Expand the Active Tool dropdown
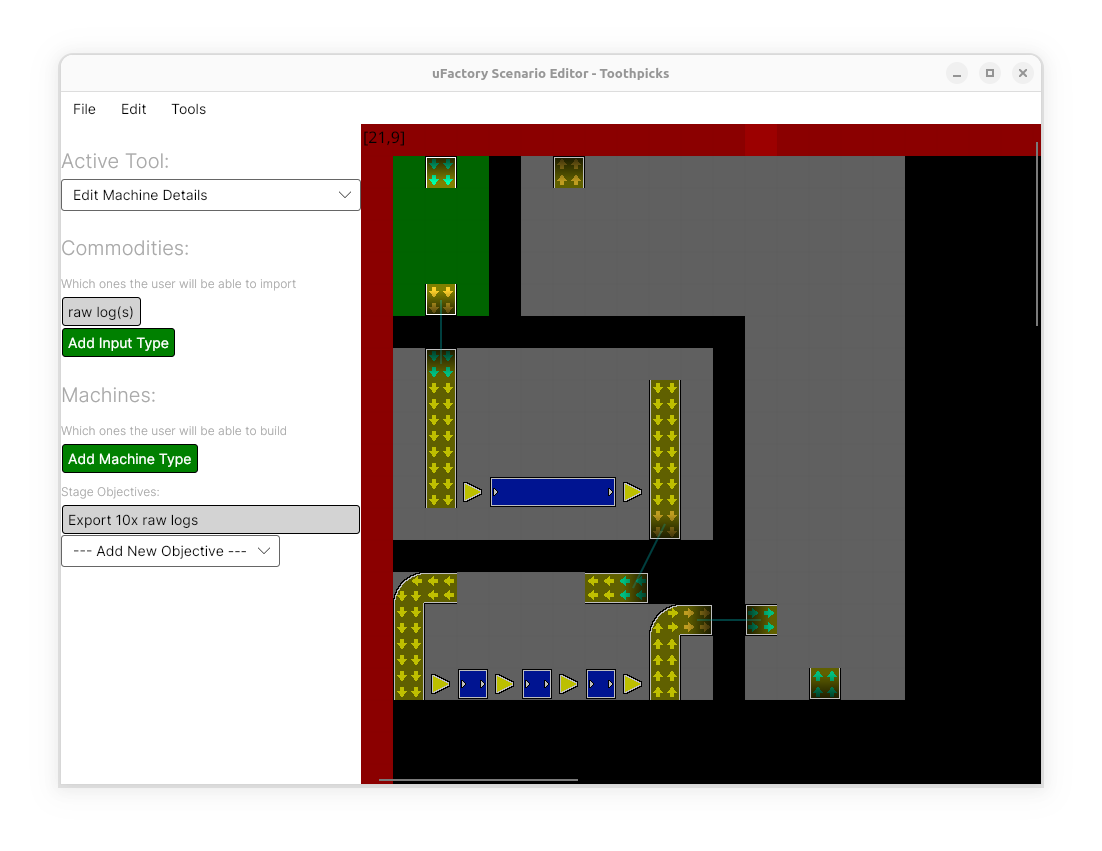 211,195
